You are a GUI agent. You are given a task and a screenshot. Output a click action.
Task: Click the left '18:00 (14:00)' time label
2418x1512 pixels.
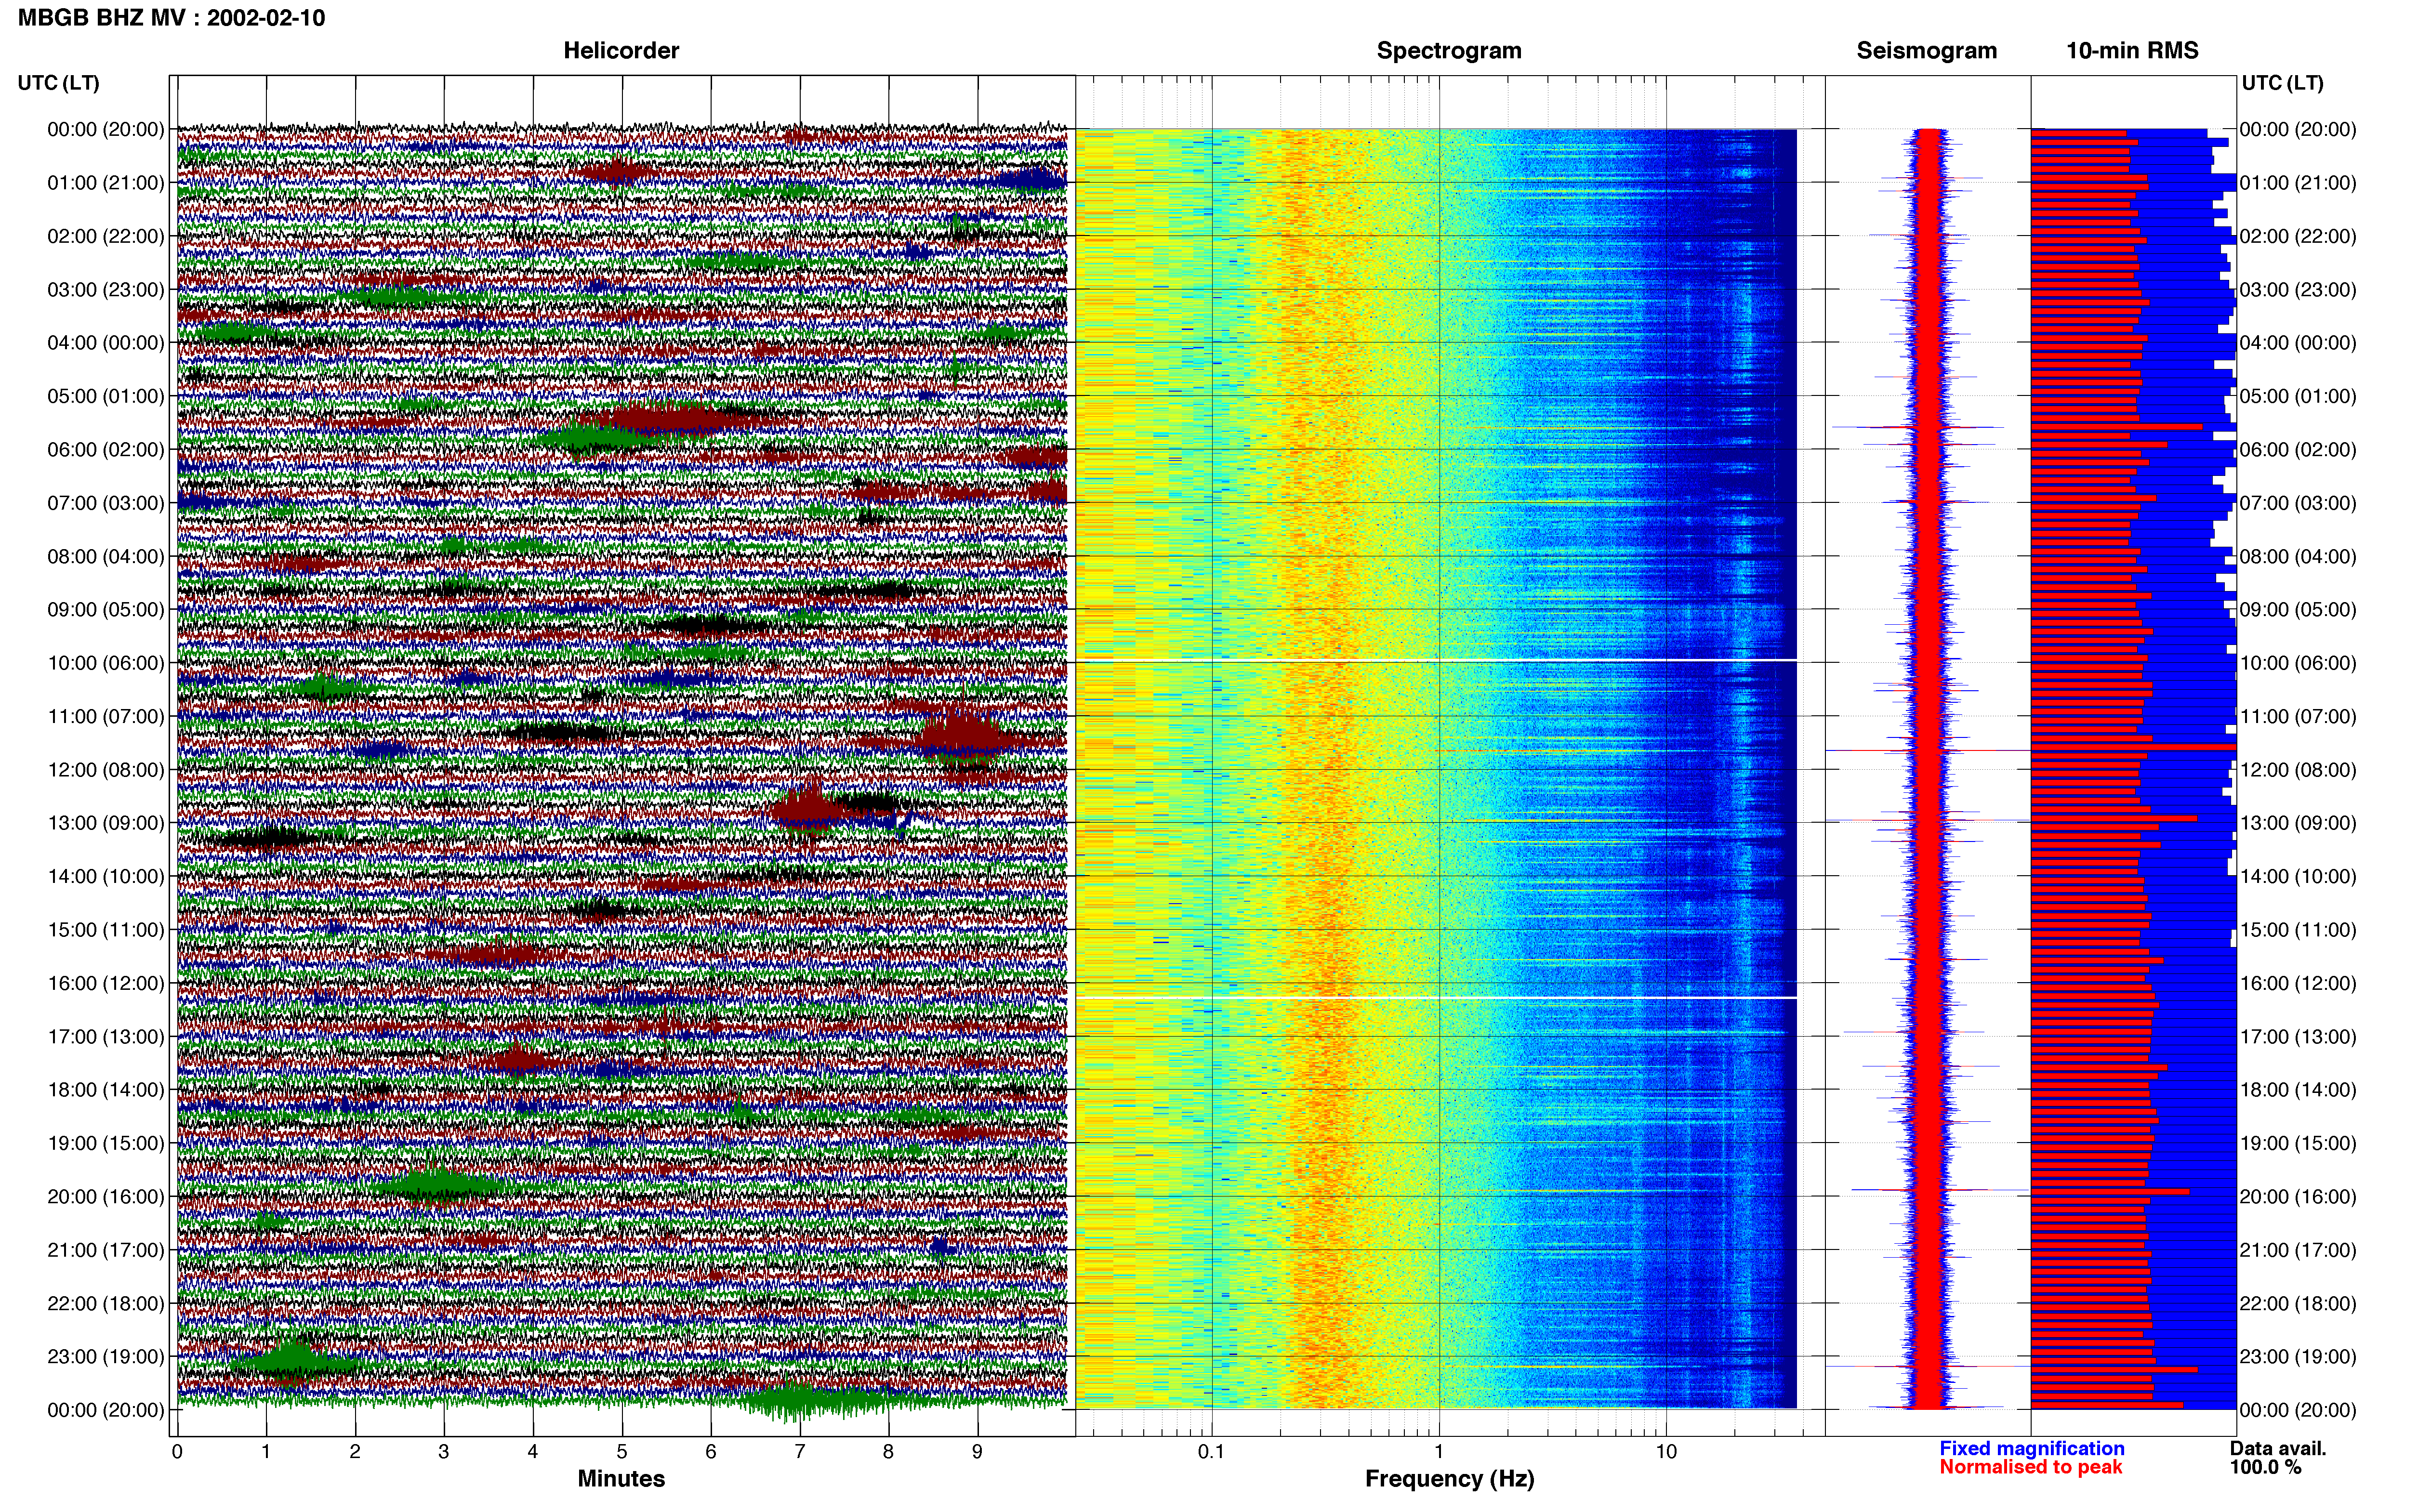point(106,1090)
